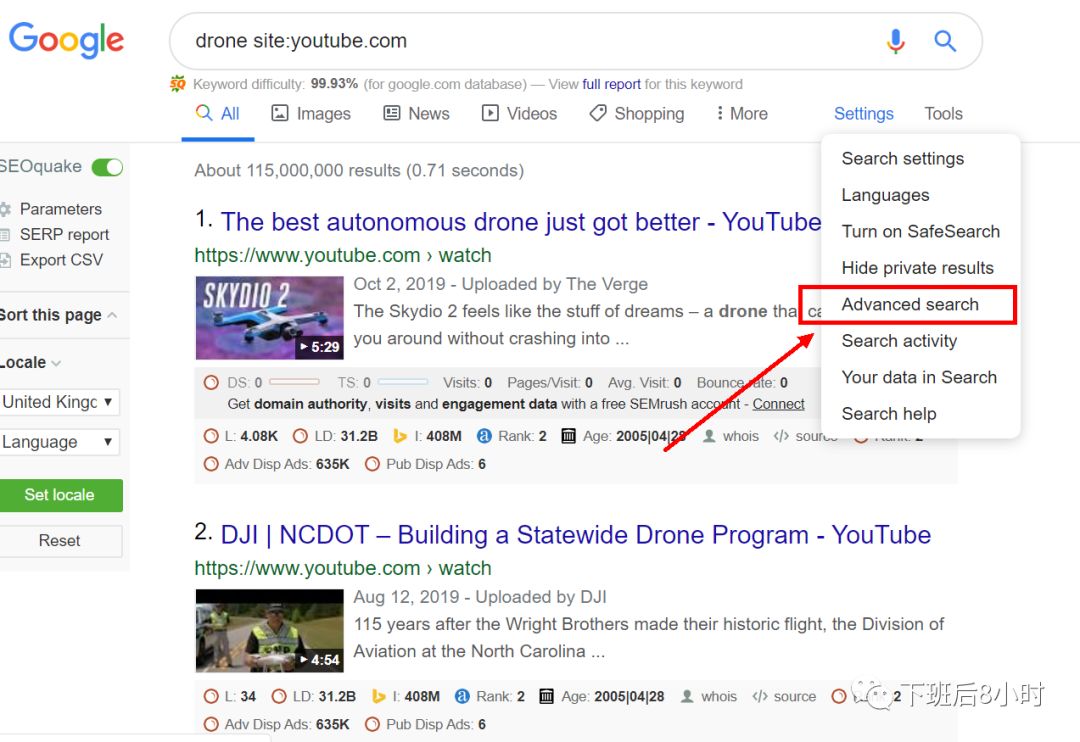Open the United Kingdom country dropdown

(59, 402)
